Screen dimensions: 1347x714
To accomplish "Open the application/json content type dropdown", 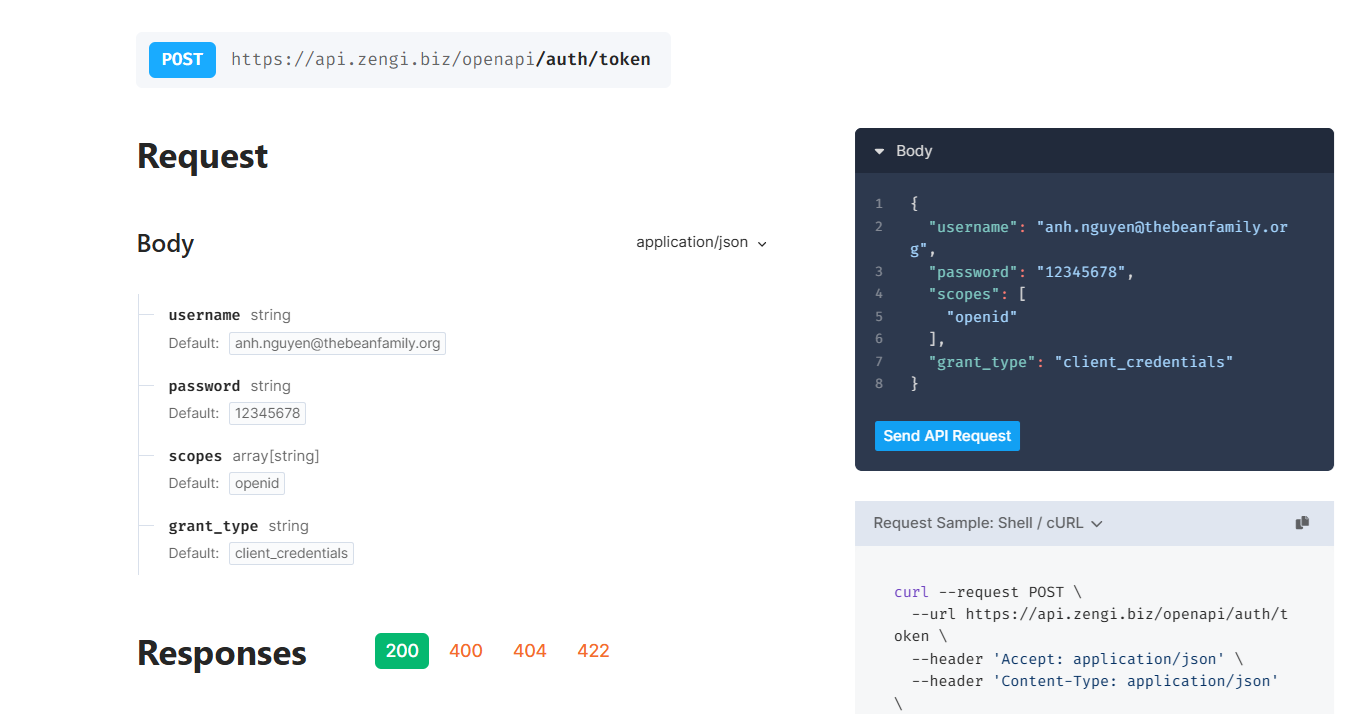I will tap(701, 242).
